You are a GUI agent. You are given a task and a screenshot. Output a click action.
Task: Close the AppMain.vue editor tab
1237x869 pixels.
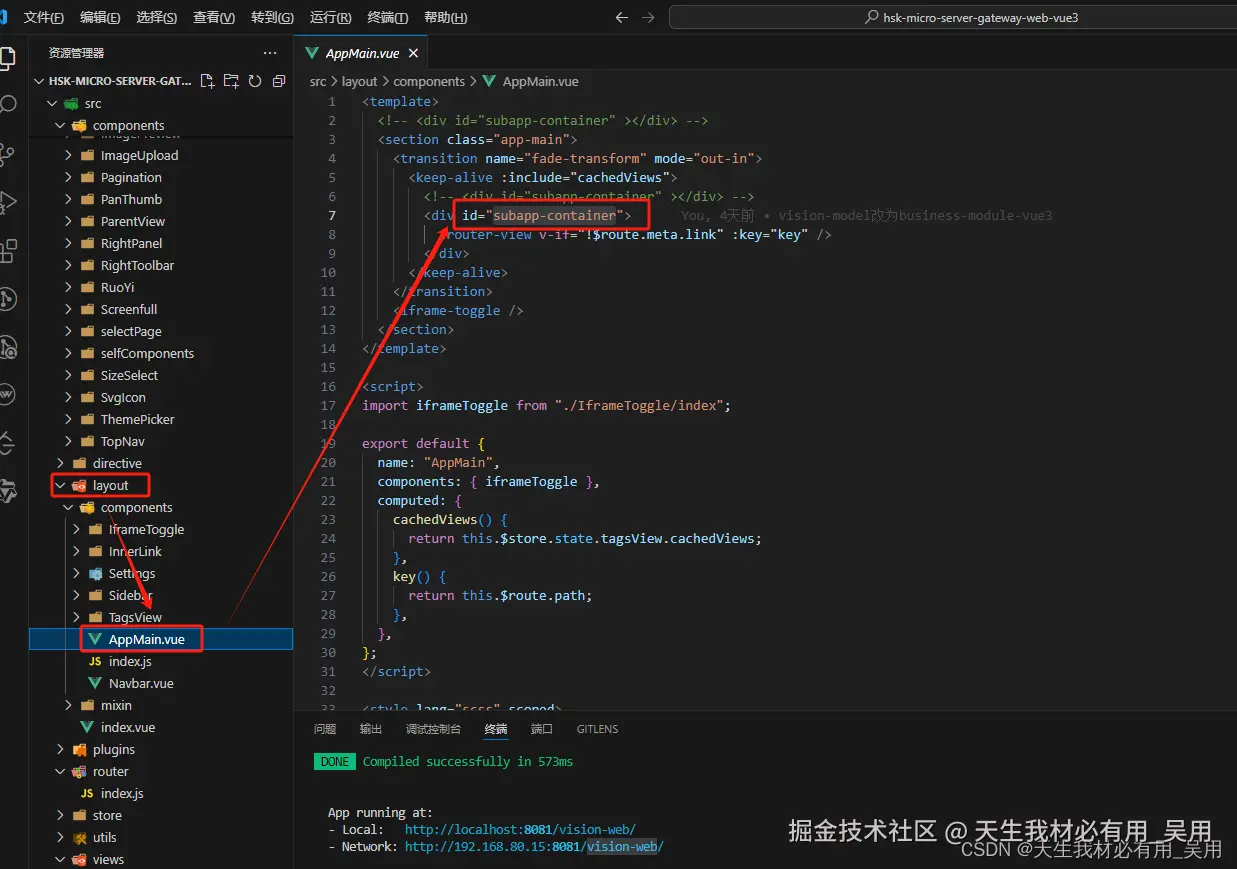click(413, 54)
